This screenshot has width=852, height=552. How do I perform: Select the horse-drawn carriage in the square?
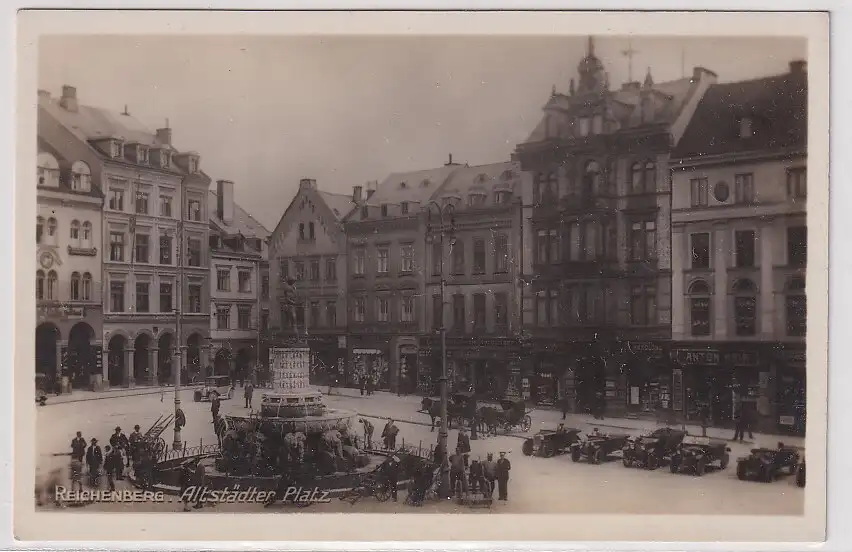tap(480, 412)
